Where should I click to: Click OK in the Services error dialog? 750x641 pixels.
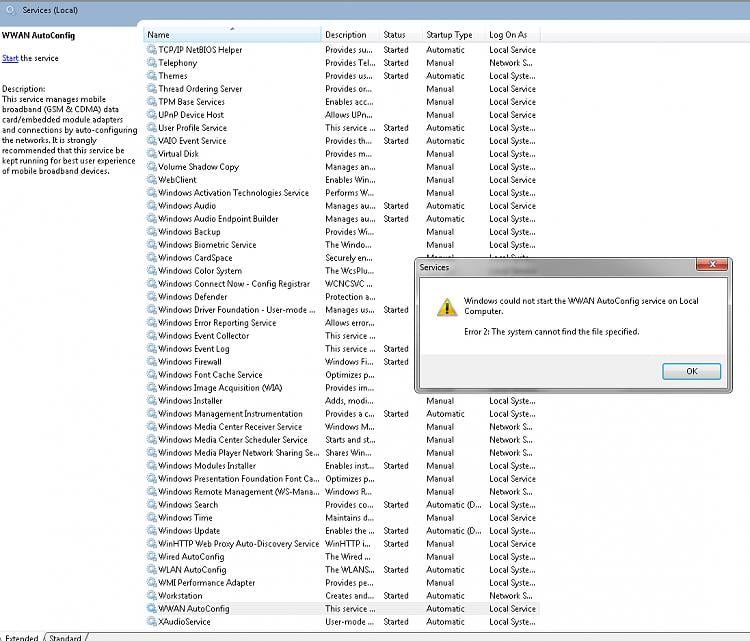point(691,371)
